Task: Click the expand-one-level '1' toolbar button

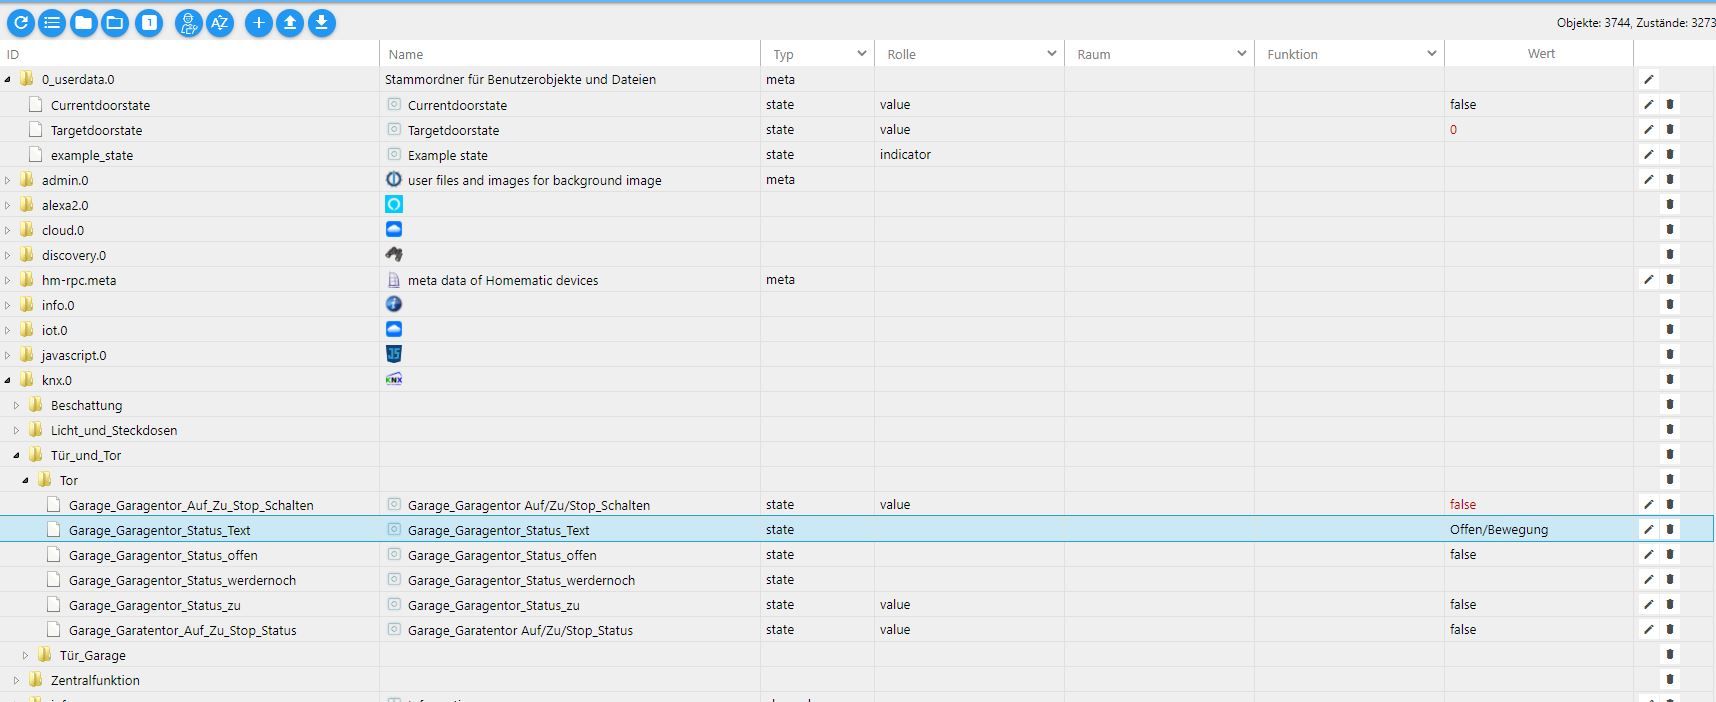Action: coord(149,22)
